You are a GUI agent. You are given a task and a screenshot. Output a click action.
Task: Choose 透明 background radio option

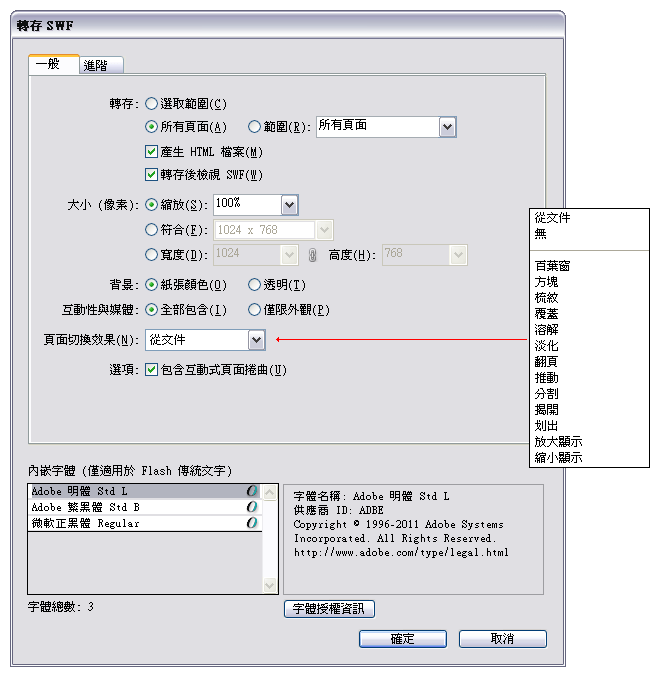coord(254,285)
